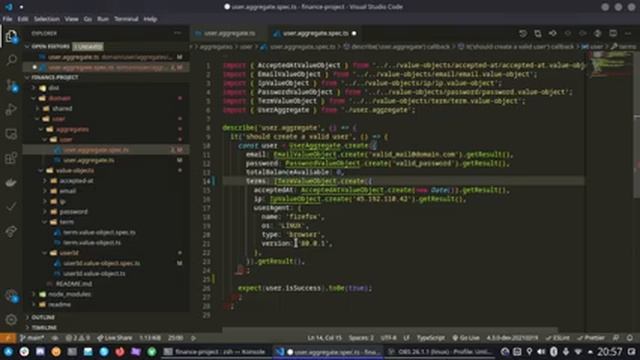Open the Run and Debug view
This screenshot has height=360, width=640.
tap(11, 109)
